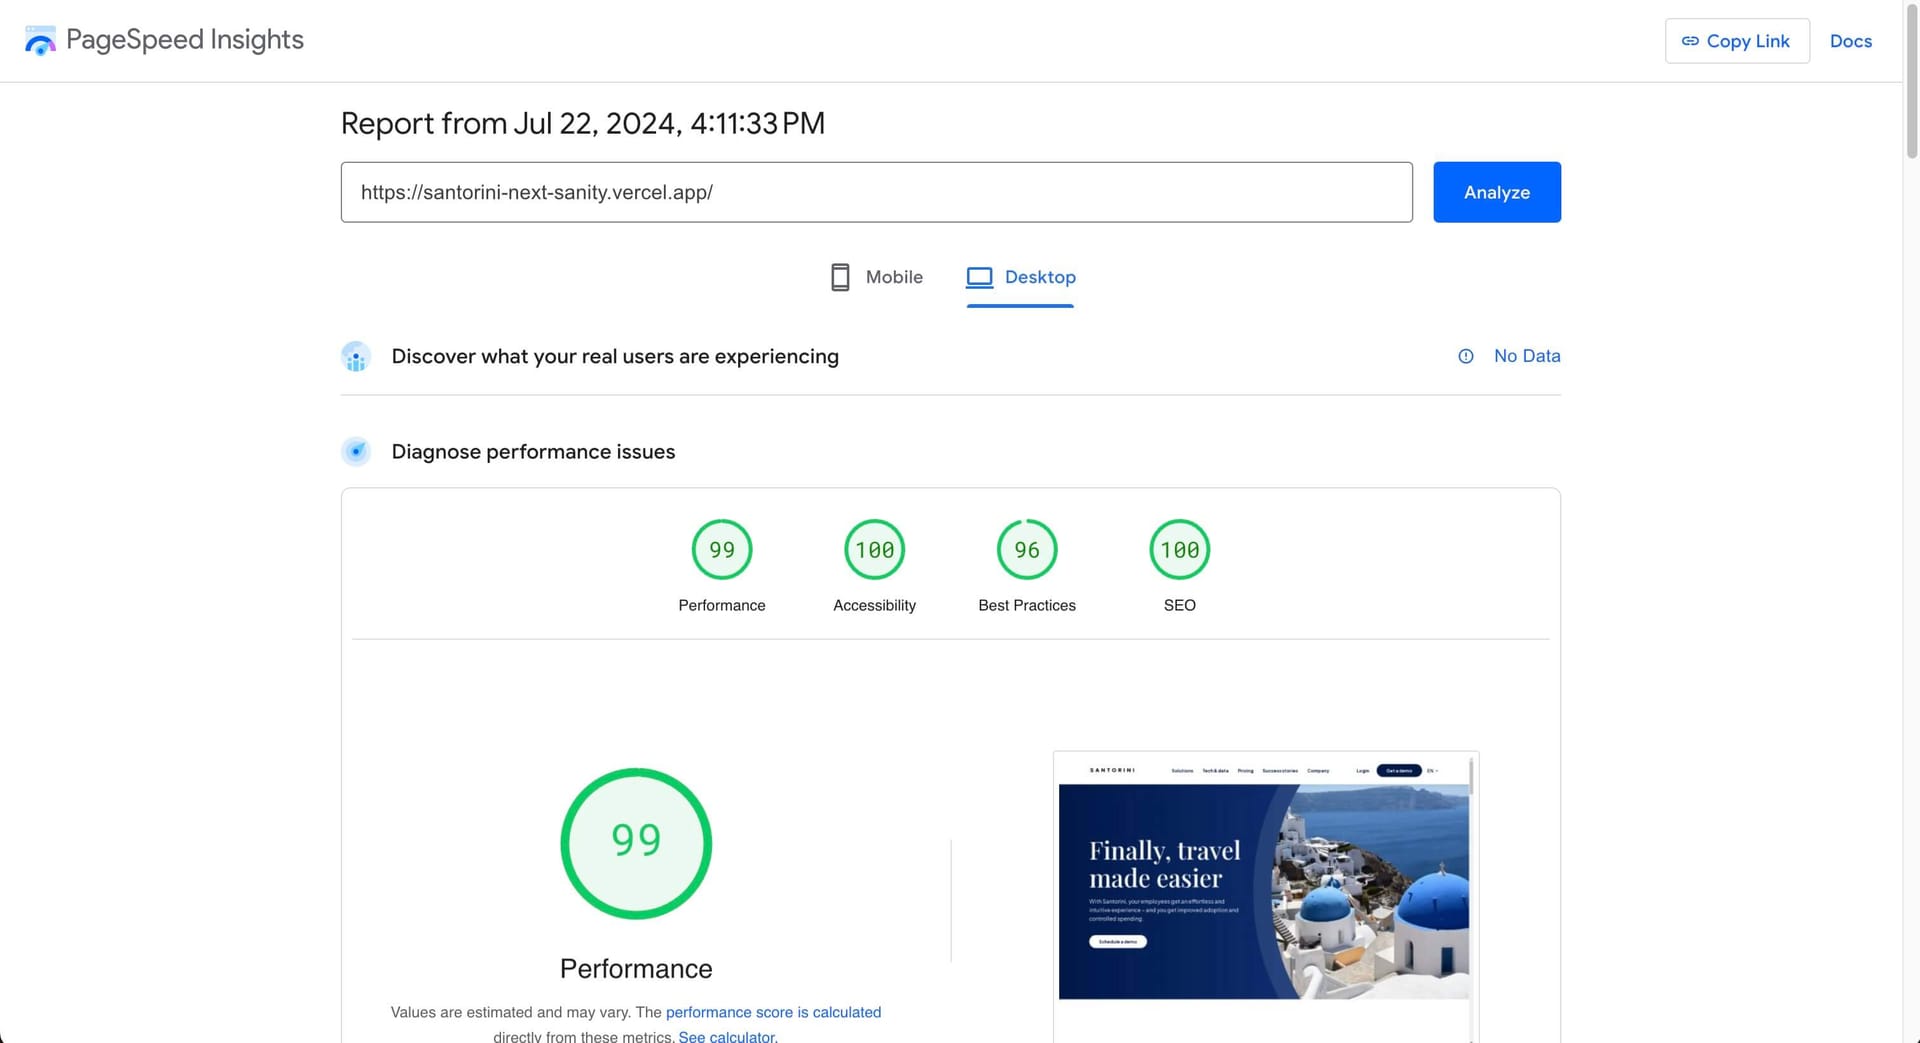This screenshot has height=1043, width=1920.
Task: Click the chain icon on Copy Link
Action: click(x=1691, y=41)
